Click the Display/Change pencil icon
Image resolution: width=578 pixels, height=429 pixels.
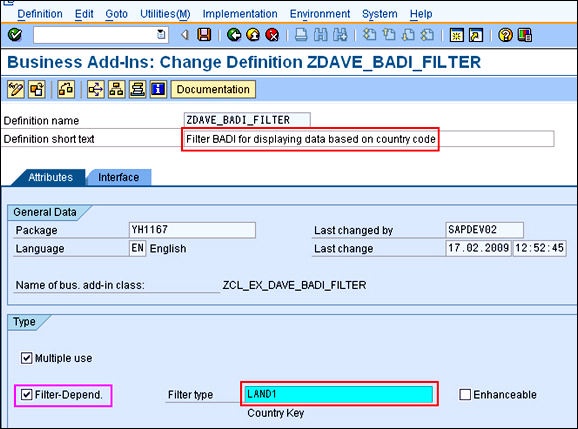pos(15,90)
